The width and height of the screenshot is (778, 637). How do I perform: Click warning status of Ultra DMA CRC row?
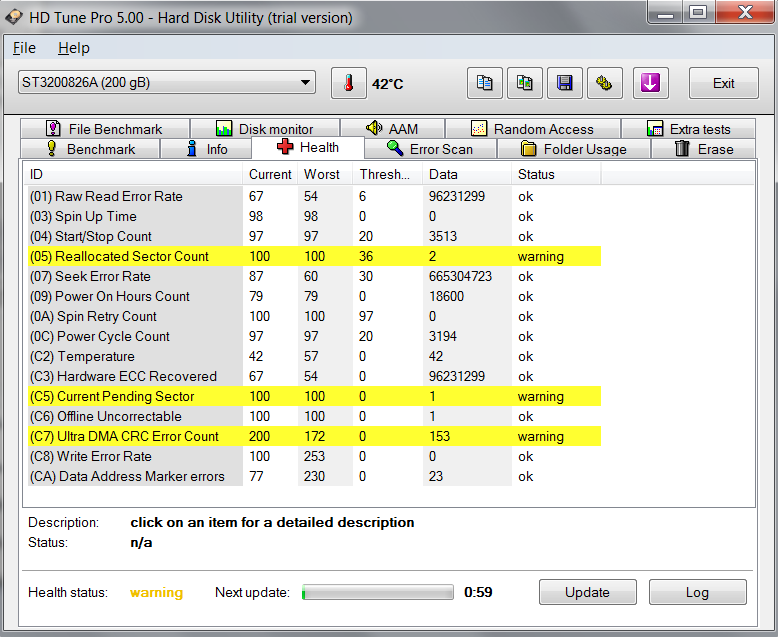[x=541, y=437]
